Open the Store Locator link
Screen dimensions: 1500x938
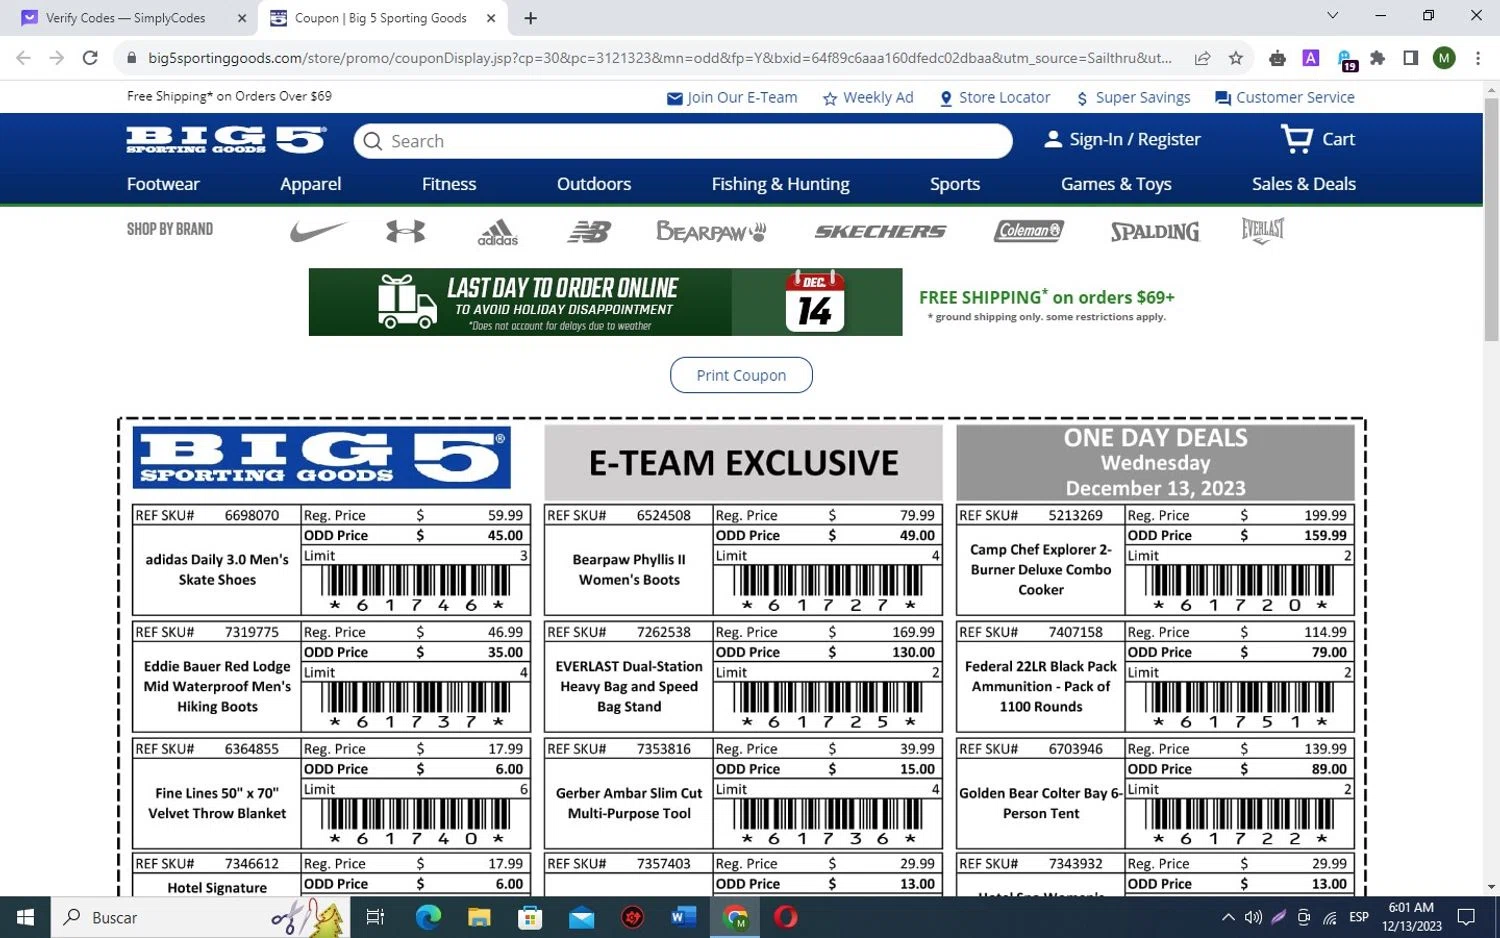click(x=995, y=98)
